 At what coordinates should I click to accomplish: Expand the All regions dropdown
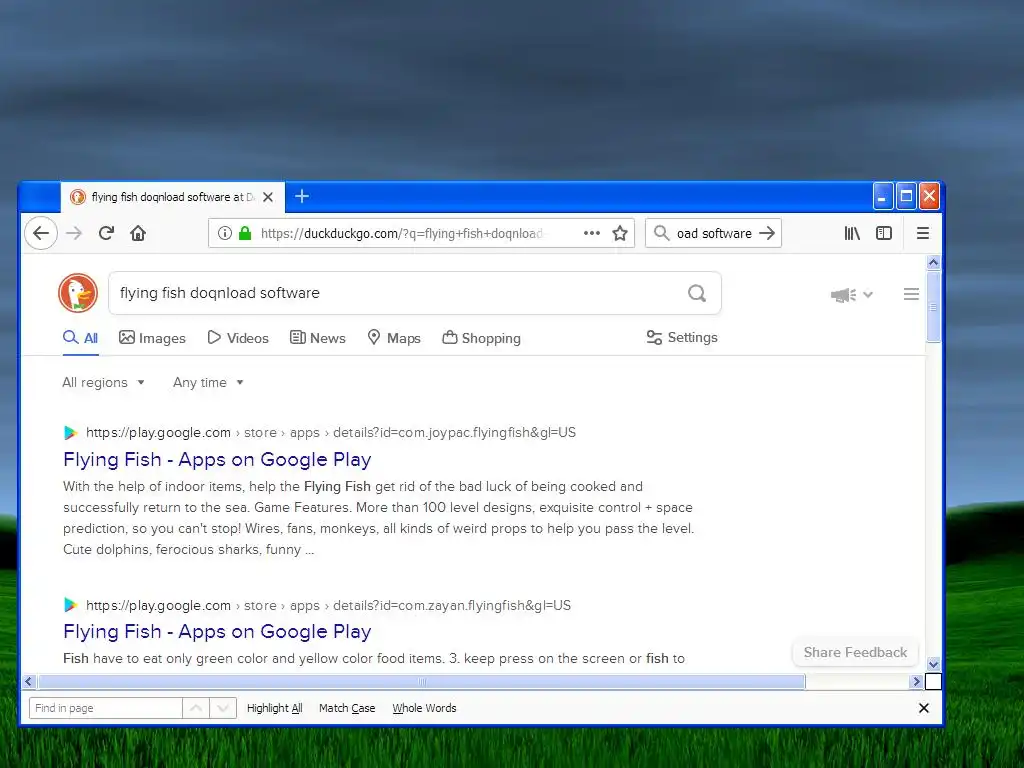click(103, 383)
